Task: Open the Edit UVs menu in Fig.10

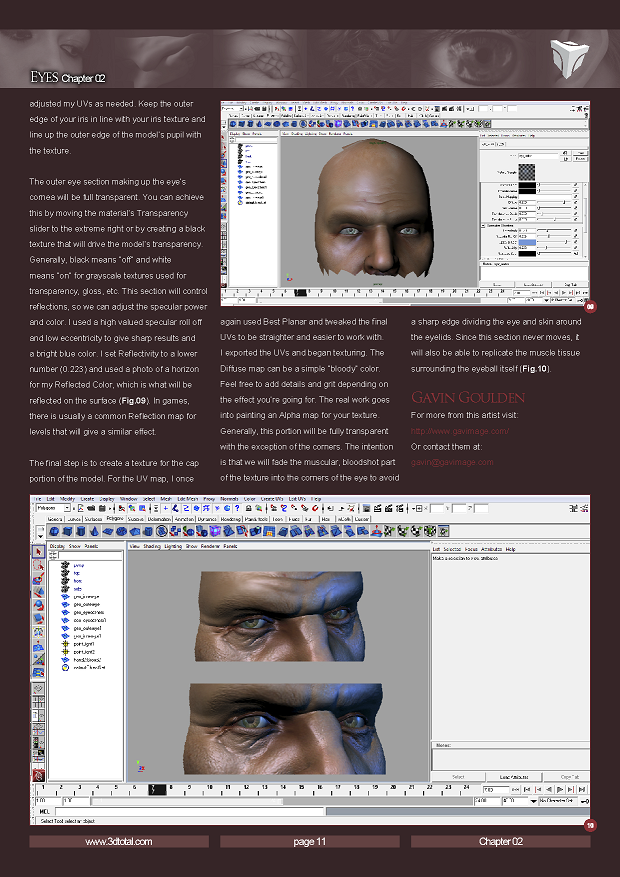Action: [297, 498]
